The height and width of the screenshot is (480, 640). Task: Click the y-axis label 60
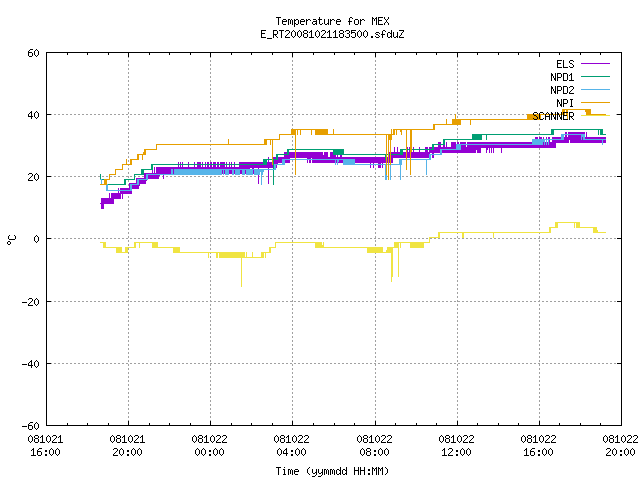pyautogui.click(x=33, y=53)
